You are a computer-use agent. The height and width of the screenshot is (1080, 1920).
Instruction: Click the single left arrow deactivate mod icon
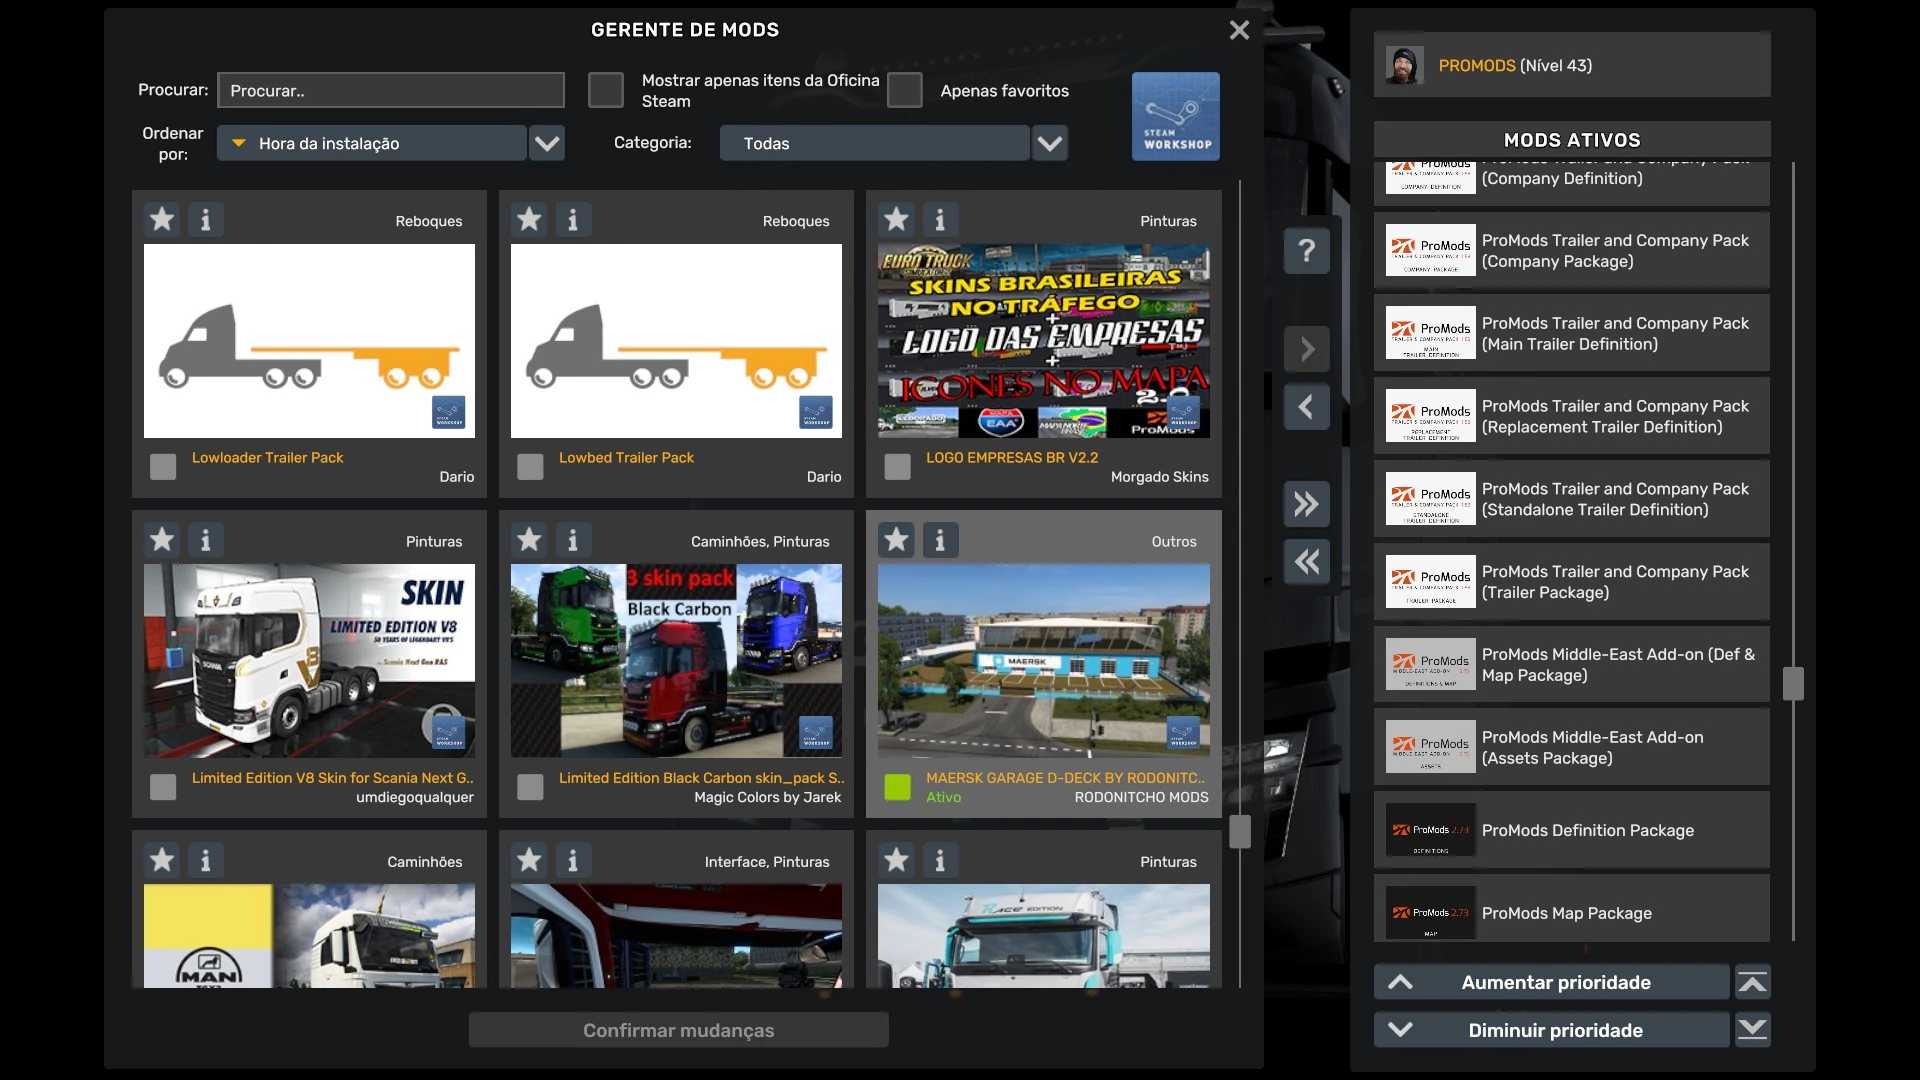[x=1306, y=407]
